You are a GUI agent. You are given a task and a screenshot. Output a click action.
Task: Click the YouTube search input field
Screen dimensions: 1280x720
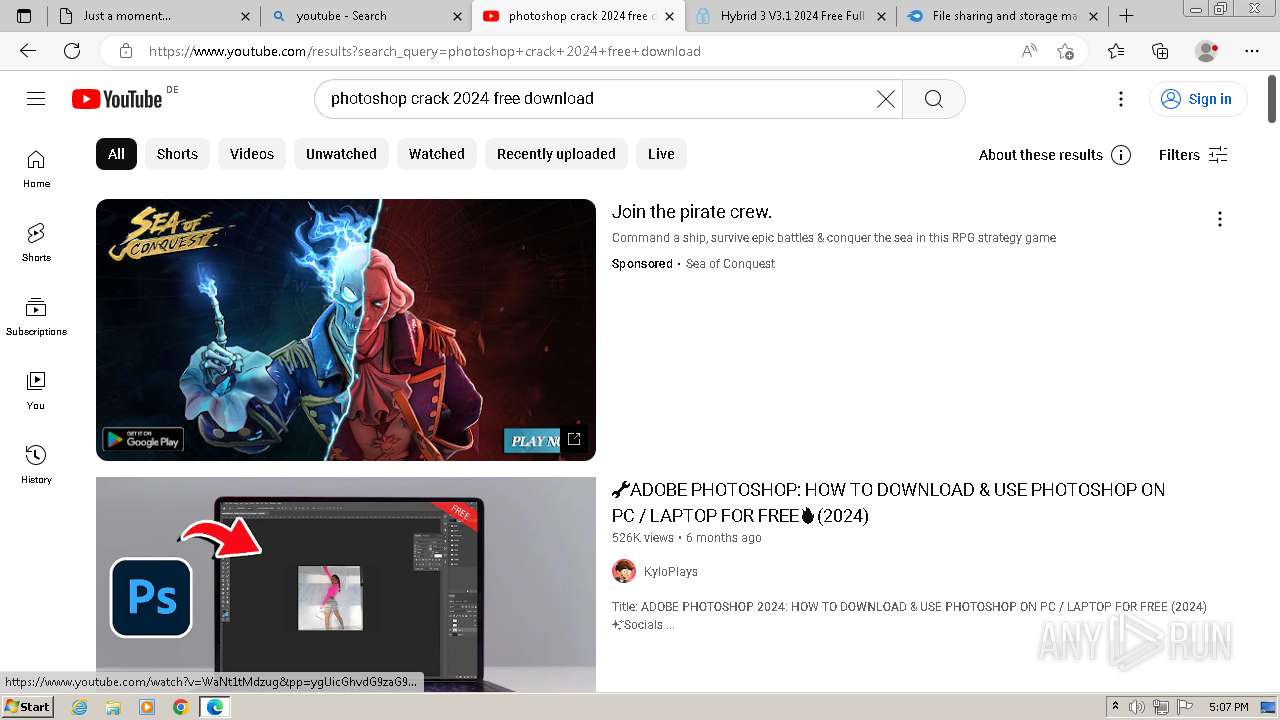600,98
